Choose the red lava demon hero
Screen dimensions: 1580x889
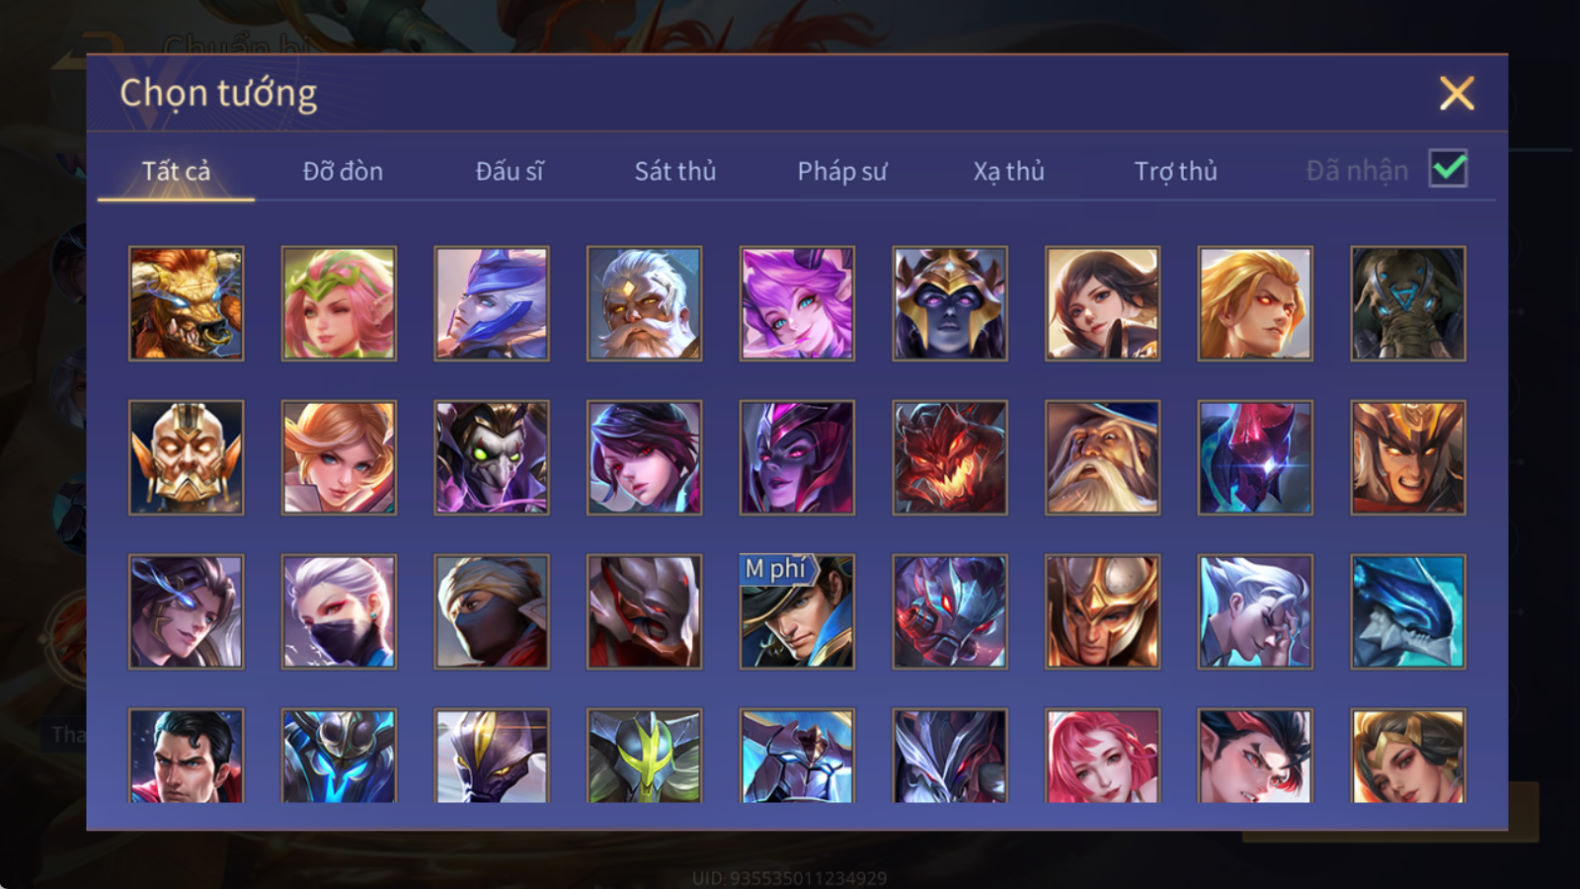tap(950, 458)
